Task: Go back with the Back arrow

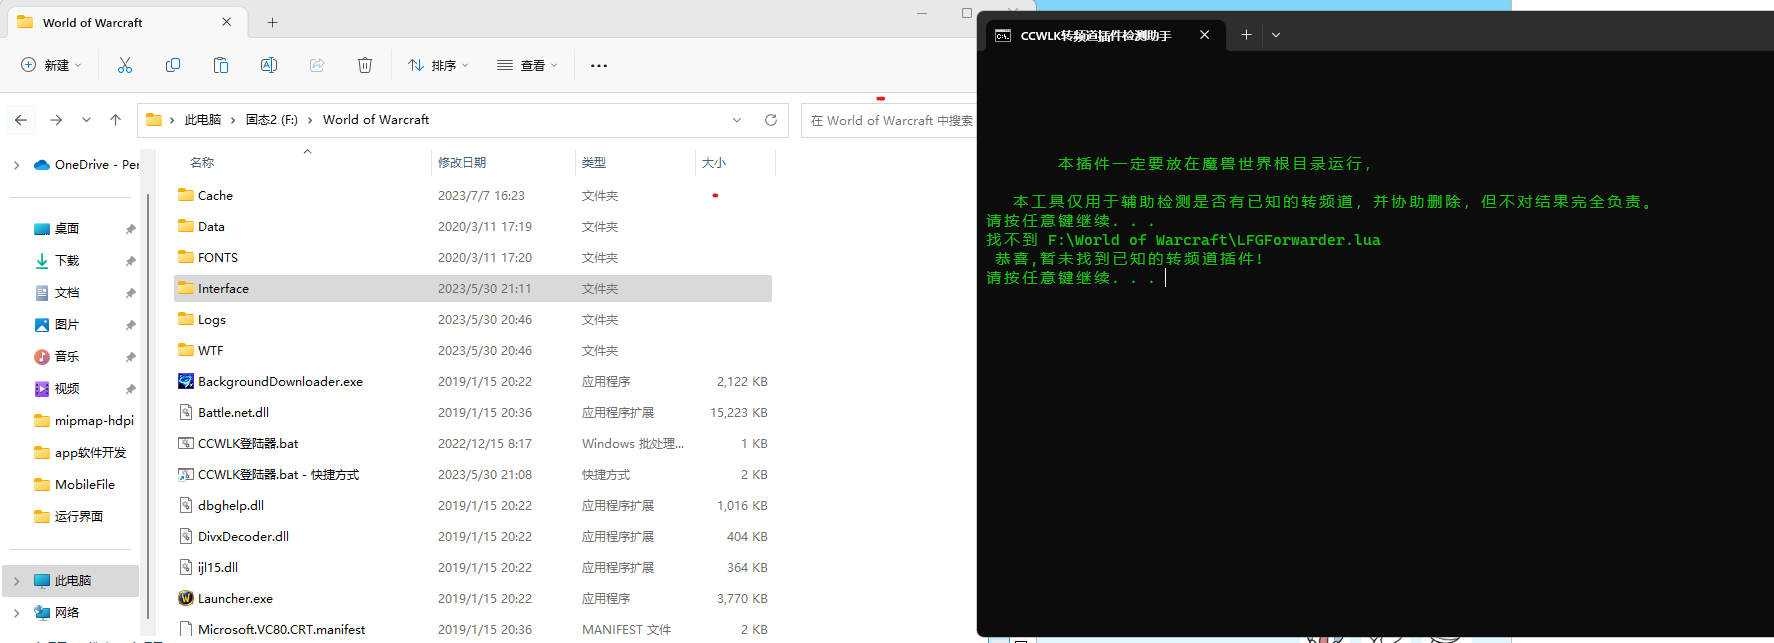Action: 21,120
